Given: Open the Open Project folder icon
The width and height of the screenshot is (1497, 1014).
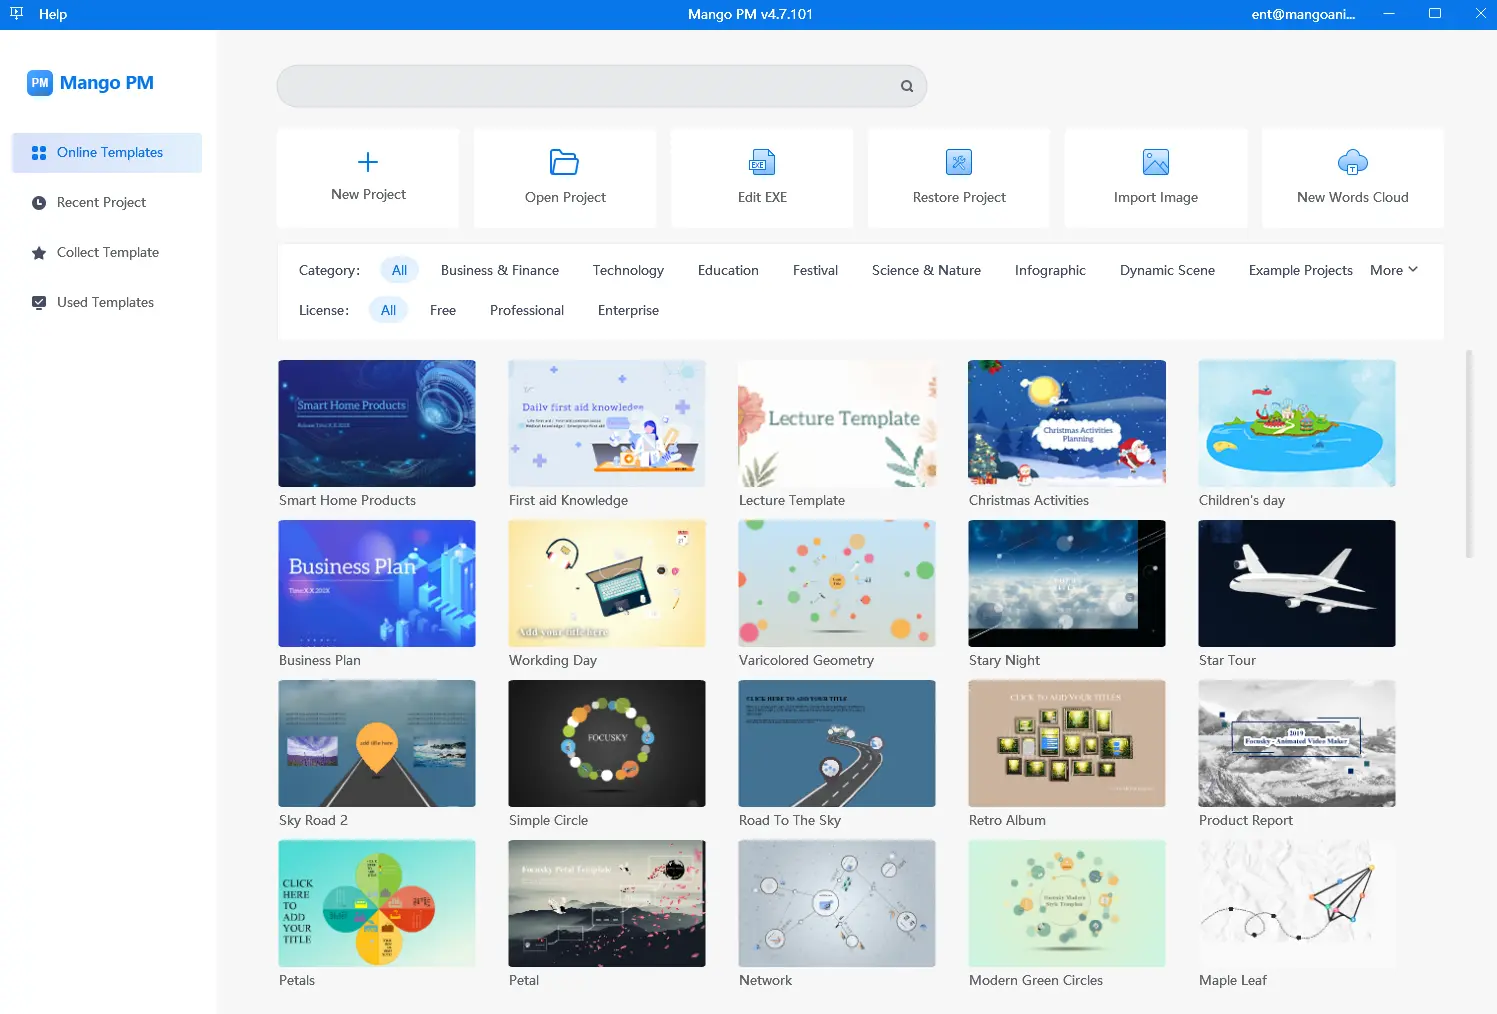Looking at the screenshot, I should click(x=564, y=162).
